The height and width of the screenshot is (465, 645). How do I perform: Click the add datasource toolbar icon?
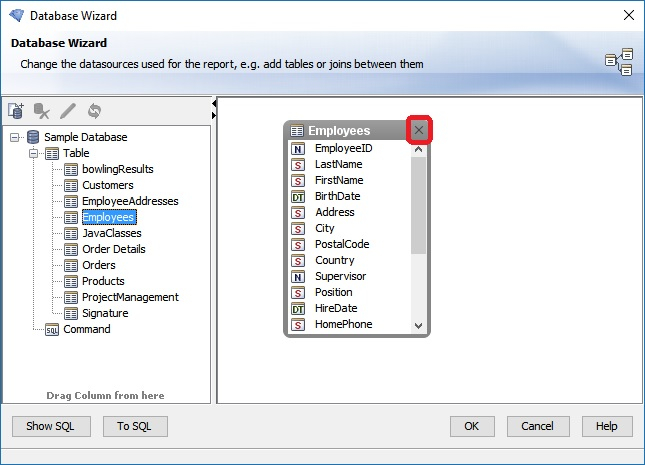click(16, 111)
